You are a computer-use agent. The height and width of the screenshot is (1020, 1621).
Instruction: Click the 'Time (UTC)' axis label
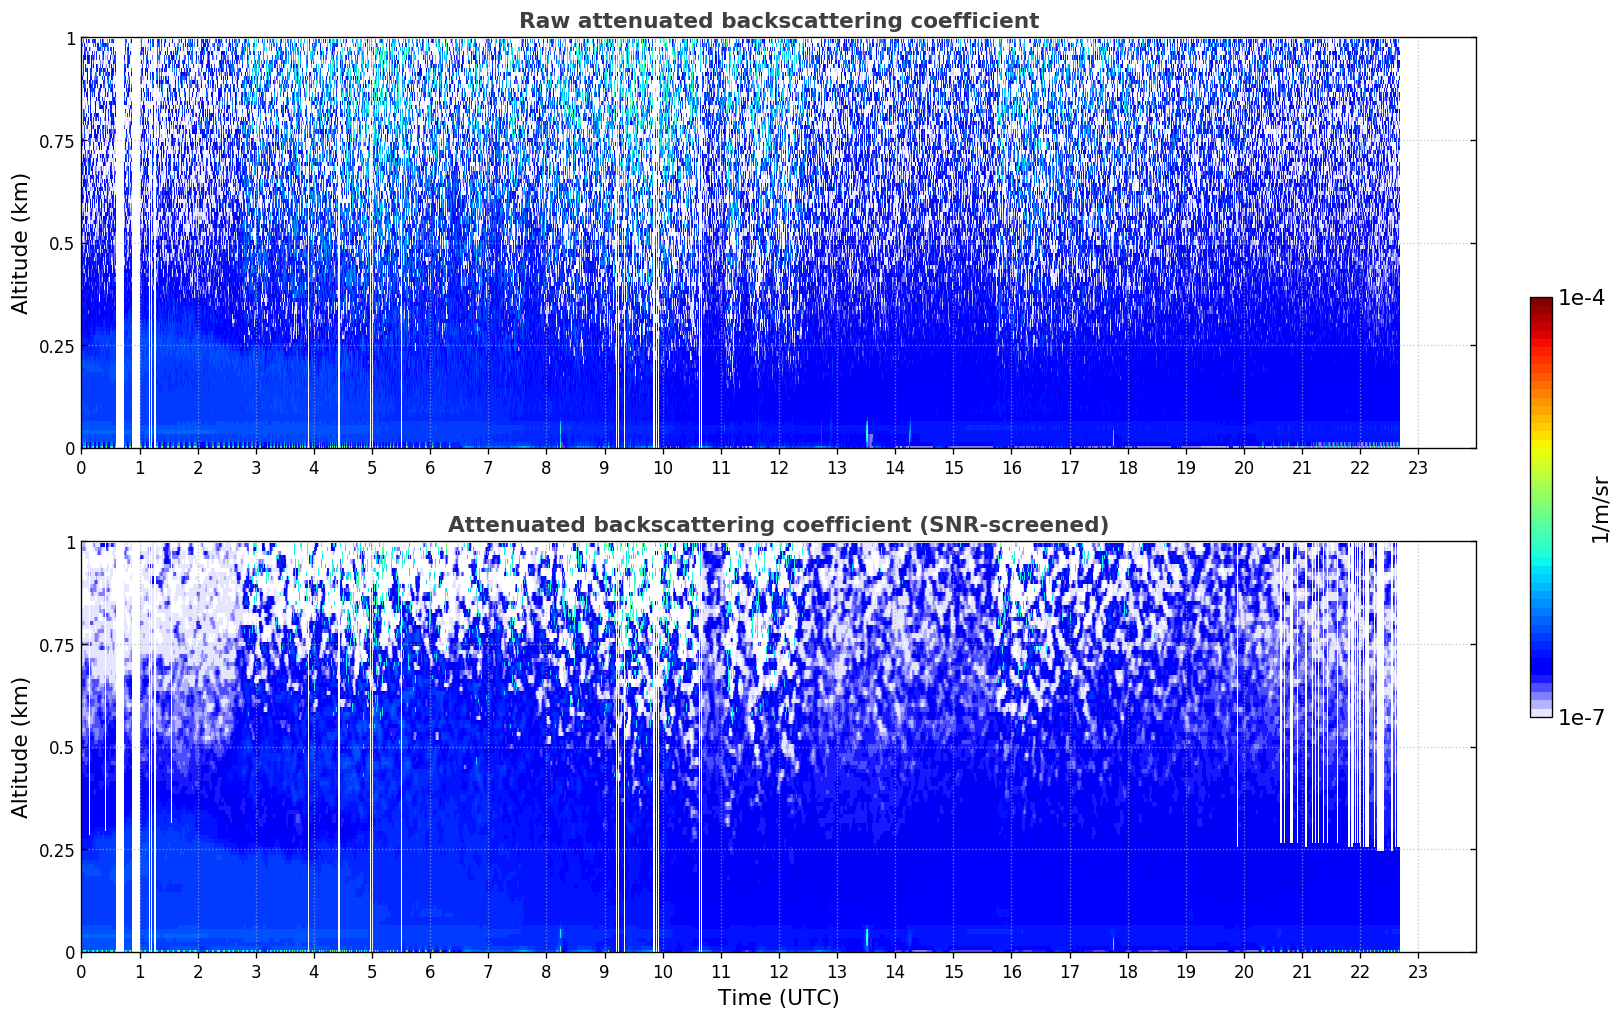[x=778, y=998]
